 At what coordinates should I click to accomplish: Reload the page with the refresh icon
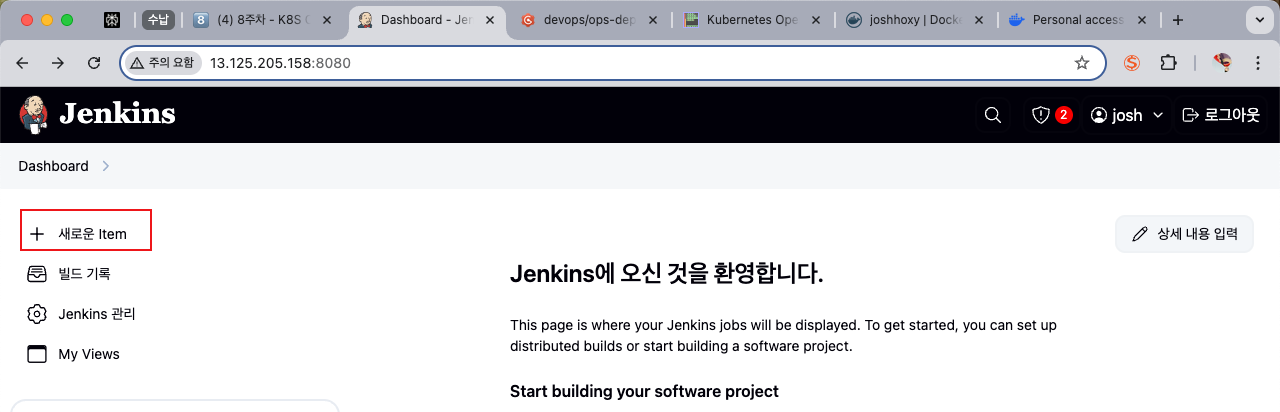(x=94, y=63)
